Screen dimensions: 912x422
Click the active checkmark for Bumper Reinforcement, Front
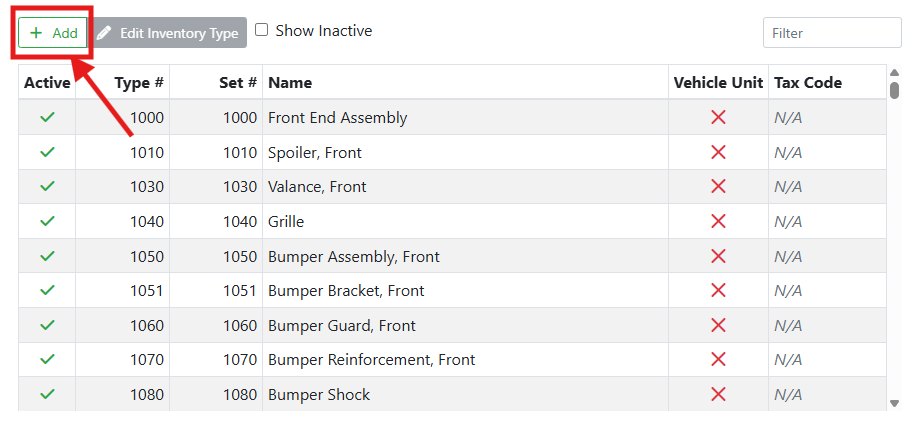point(47,360)
